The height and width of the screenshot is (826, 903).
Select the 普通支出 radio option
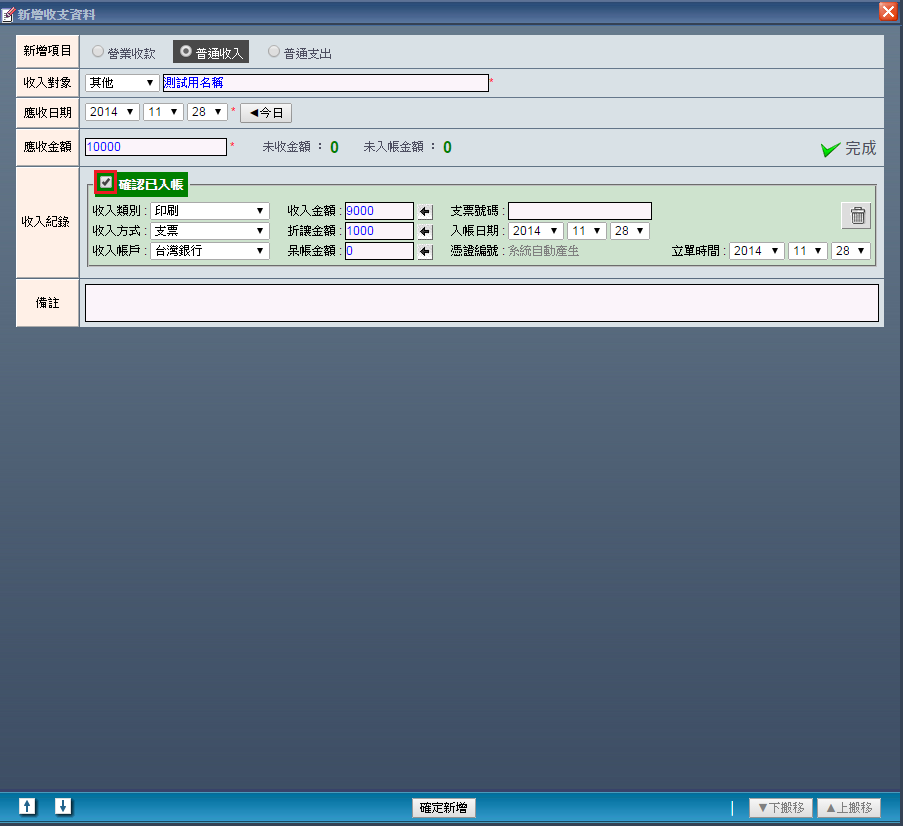(x=274, y=51)
